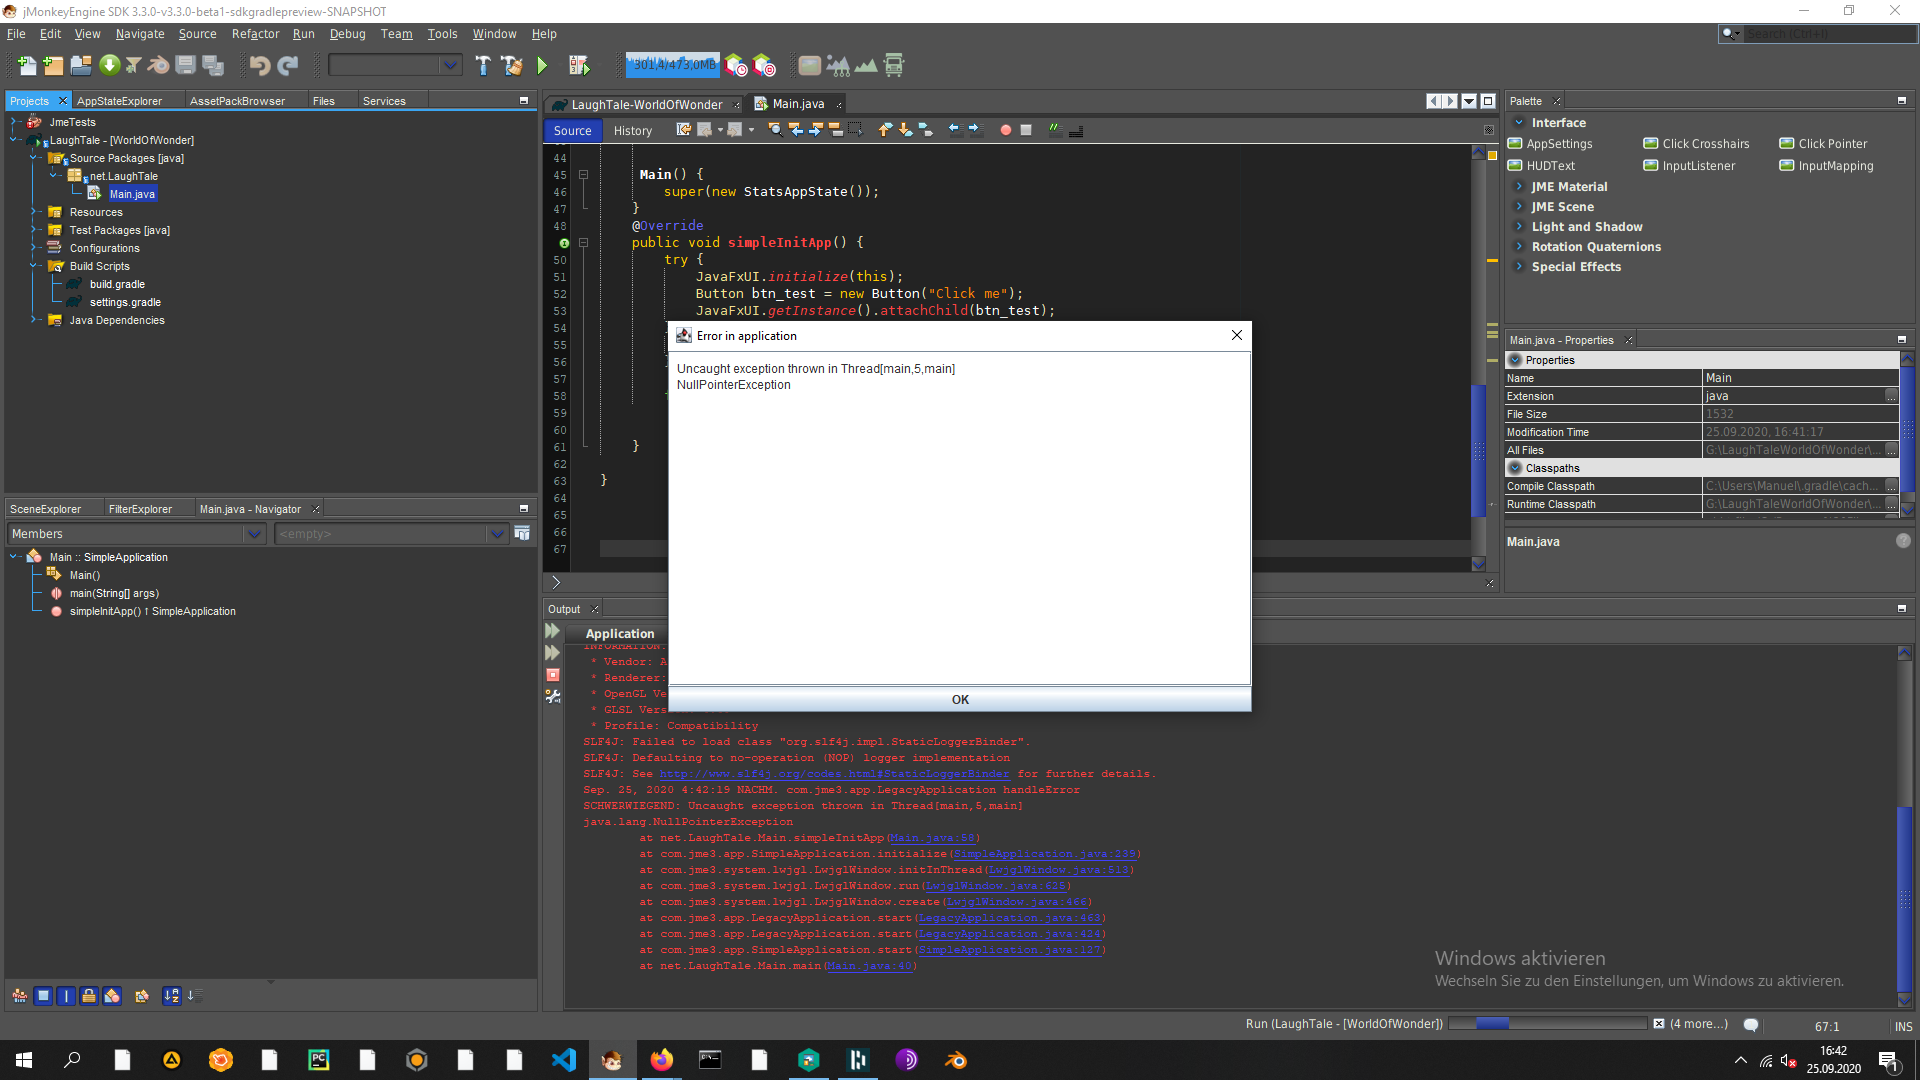Expand the Java Dependencies node
This screenshot has width=1920, height=1080.
33,320
